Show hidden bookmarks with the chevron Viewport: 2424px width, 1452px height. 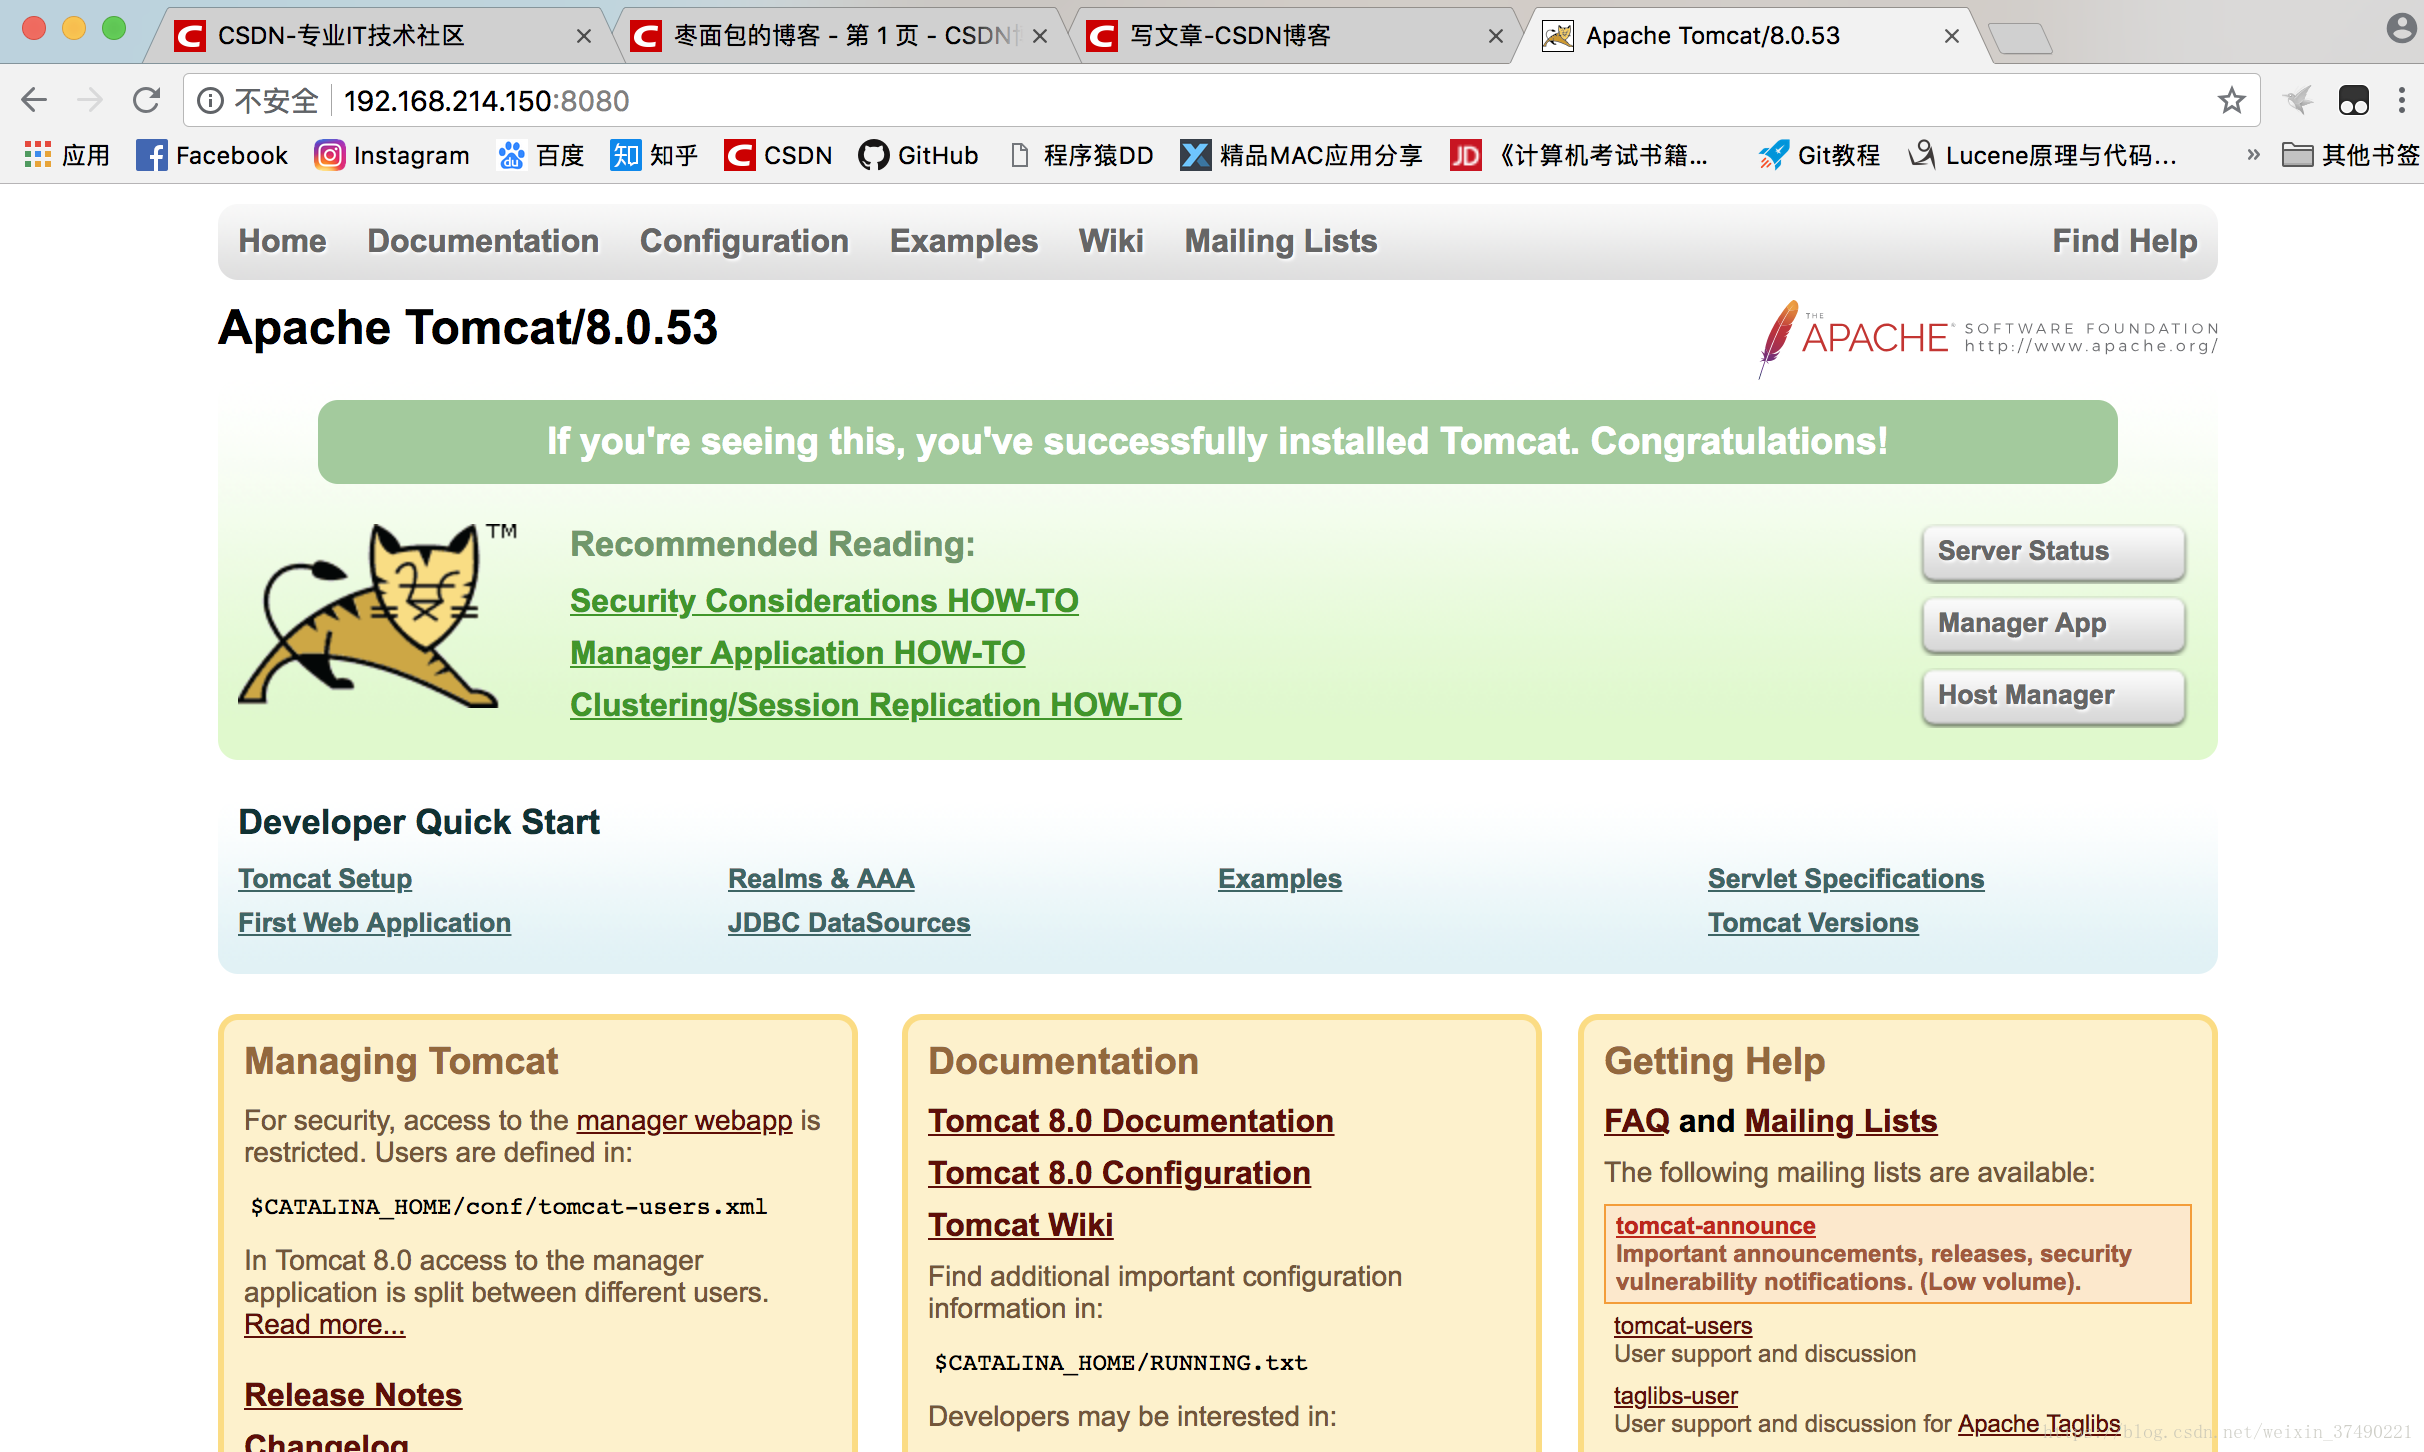point(2253,155)
